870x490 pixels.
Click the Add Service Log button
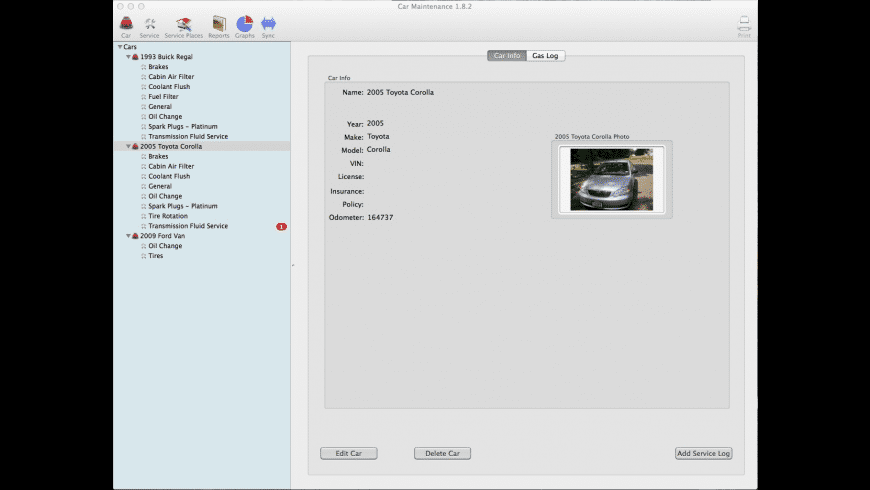703,453
